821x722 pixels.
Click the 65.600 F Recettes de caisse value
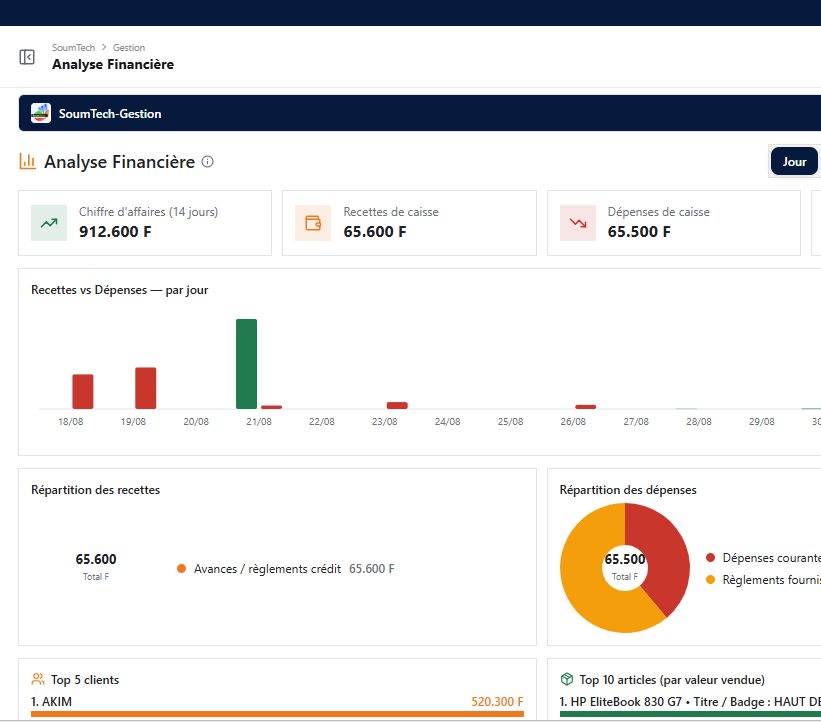375,231
